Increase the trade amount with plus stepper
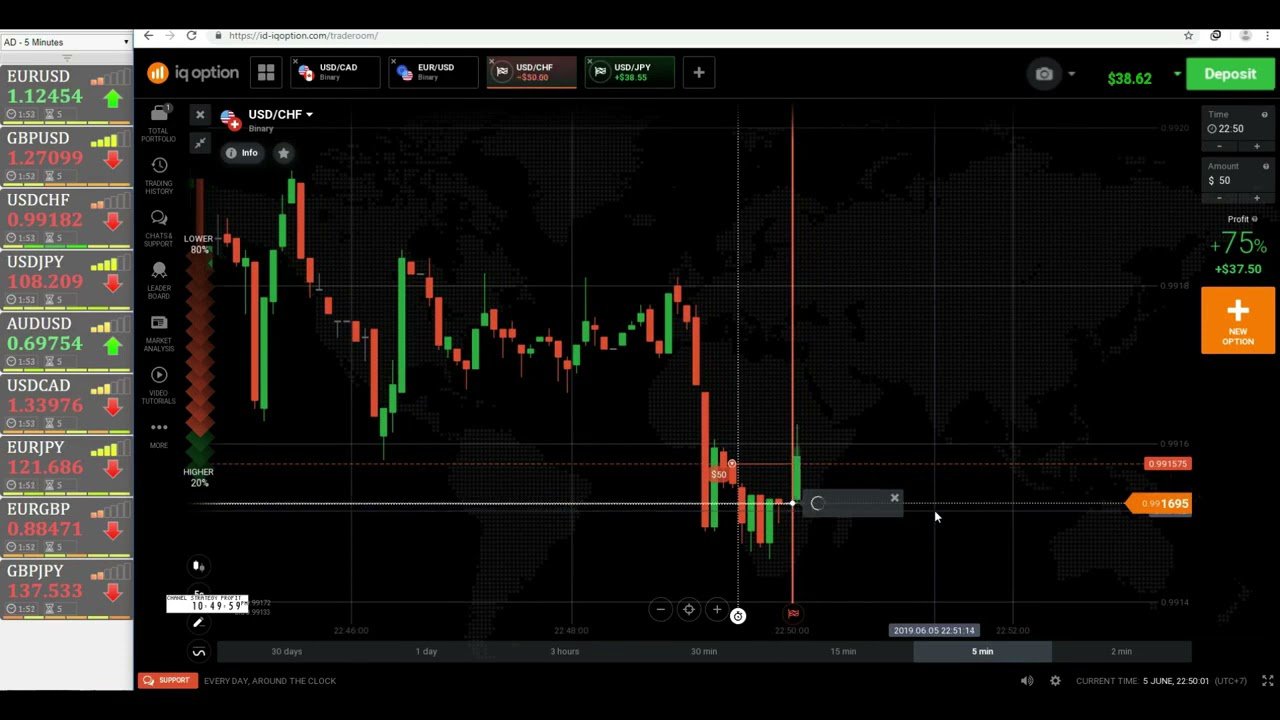Viewport: 1280px width, 720px height. tap(1256, 198)
